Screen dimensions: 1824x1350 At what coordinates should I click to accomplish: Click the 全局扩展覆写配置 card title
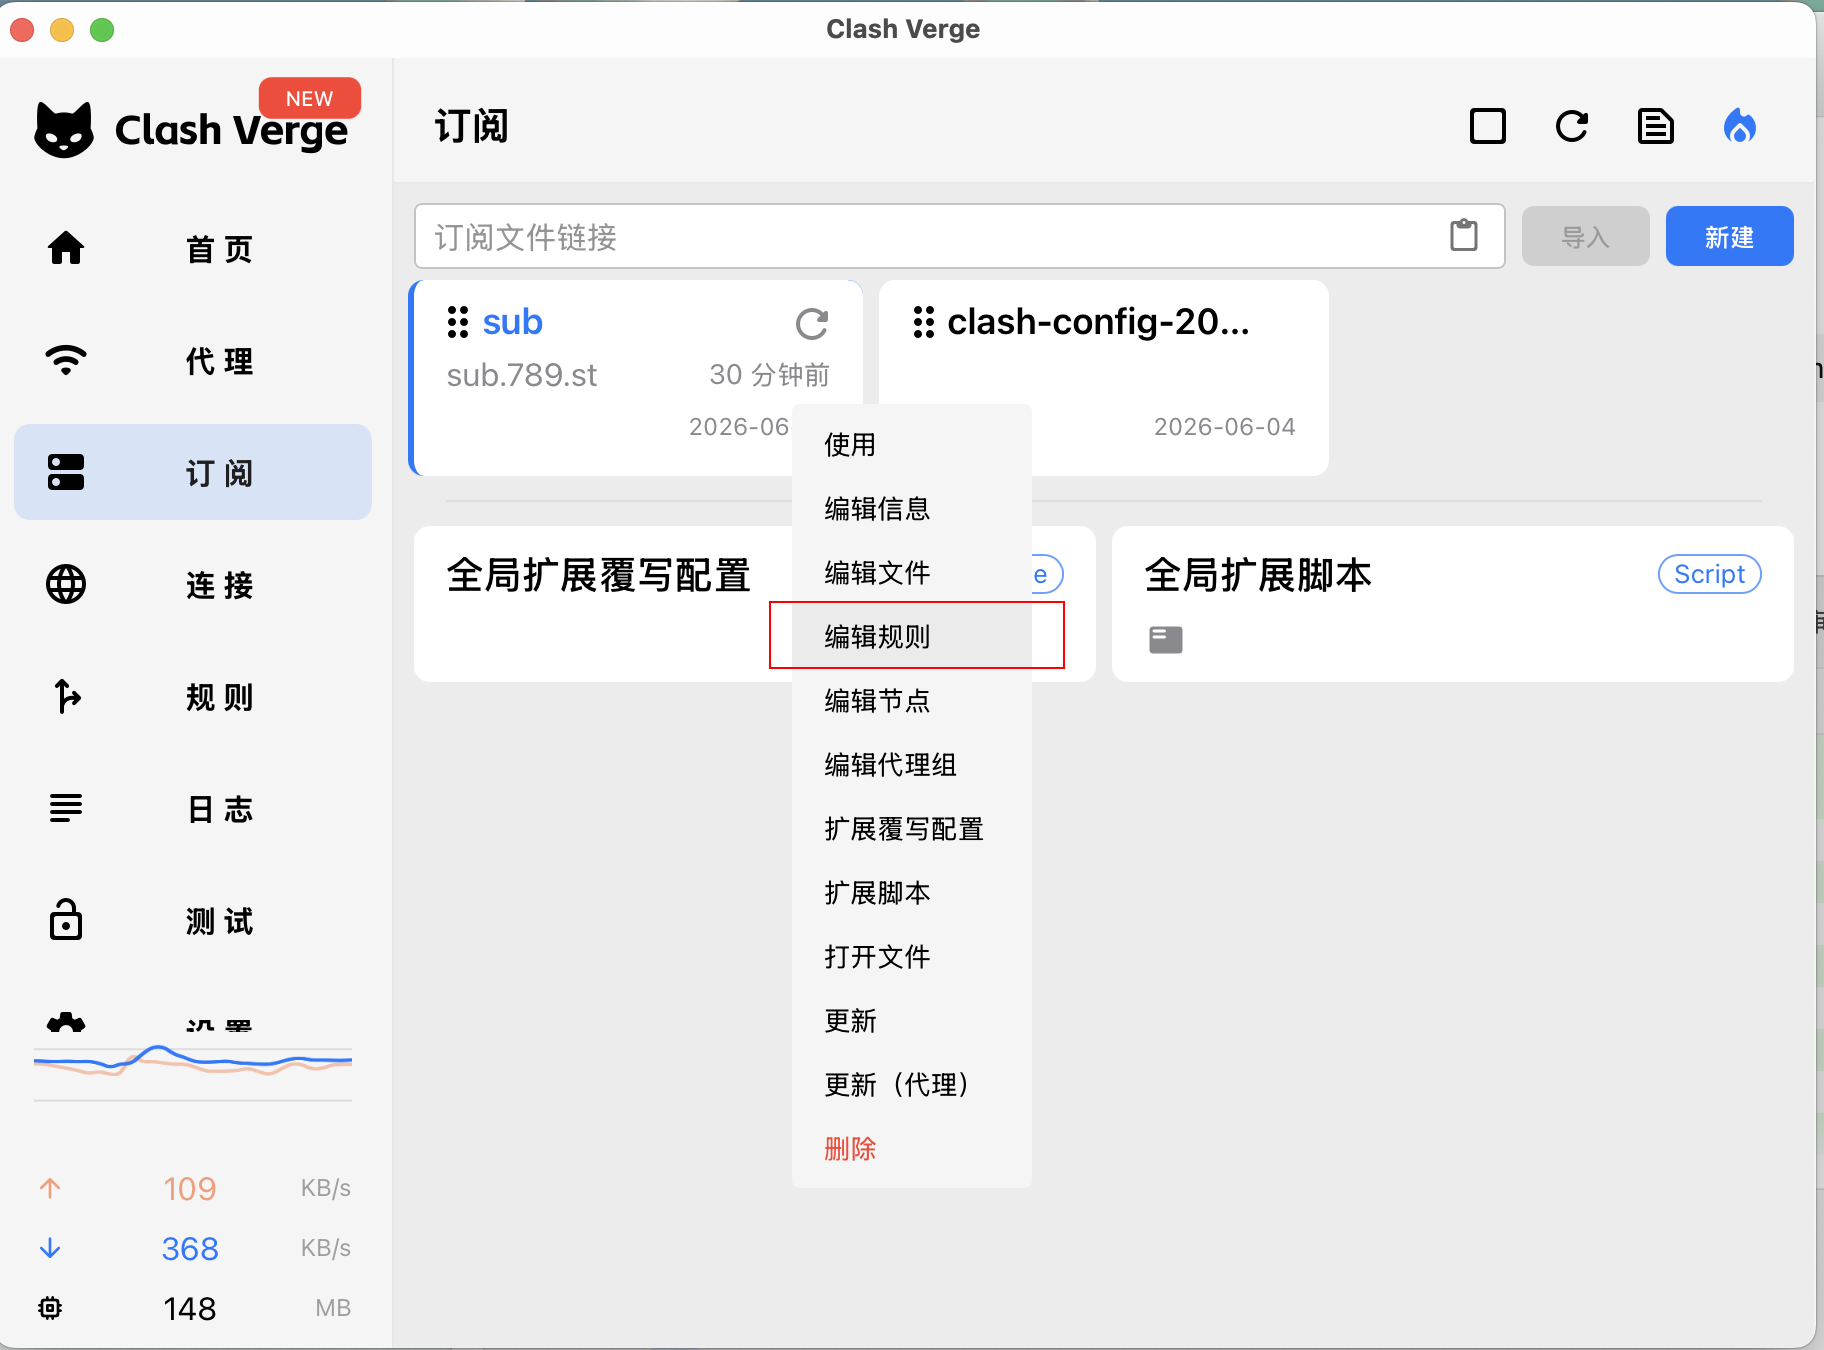599,575
